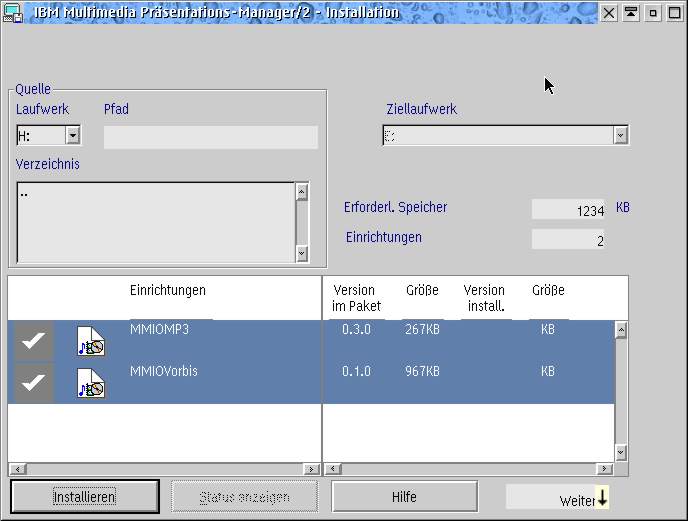Open the Ziellaufwerk dropdown arrow
The image size is (688, 521).
[620, 135]
